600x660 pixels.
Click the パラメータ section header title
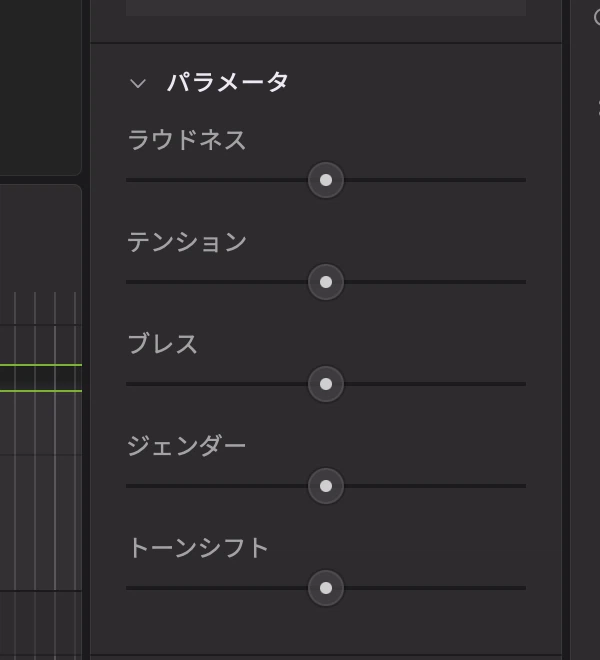(x=227, y=82)
